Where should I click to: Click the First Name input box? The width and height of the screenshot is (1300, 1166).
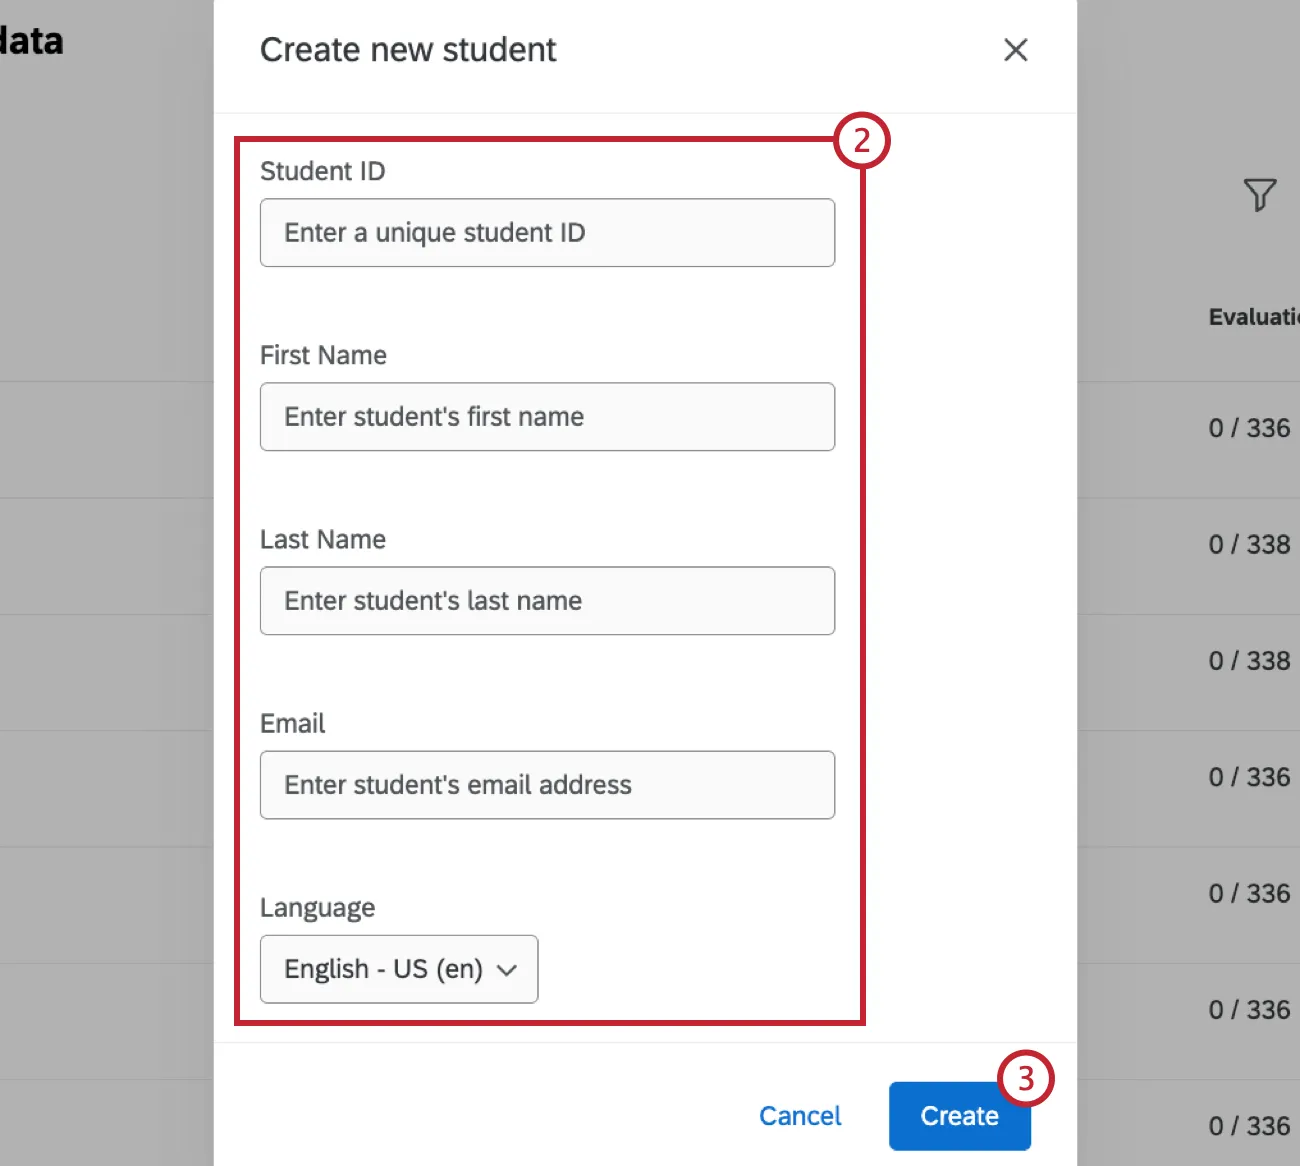tap(547, 417)
